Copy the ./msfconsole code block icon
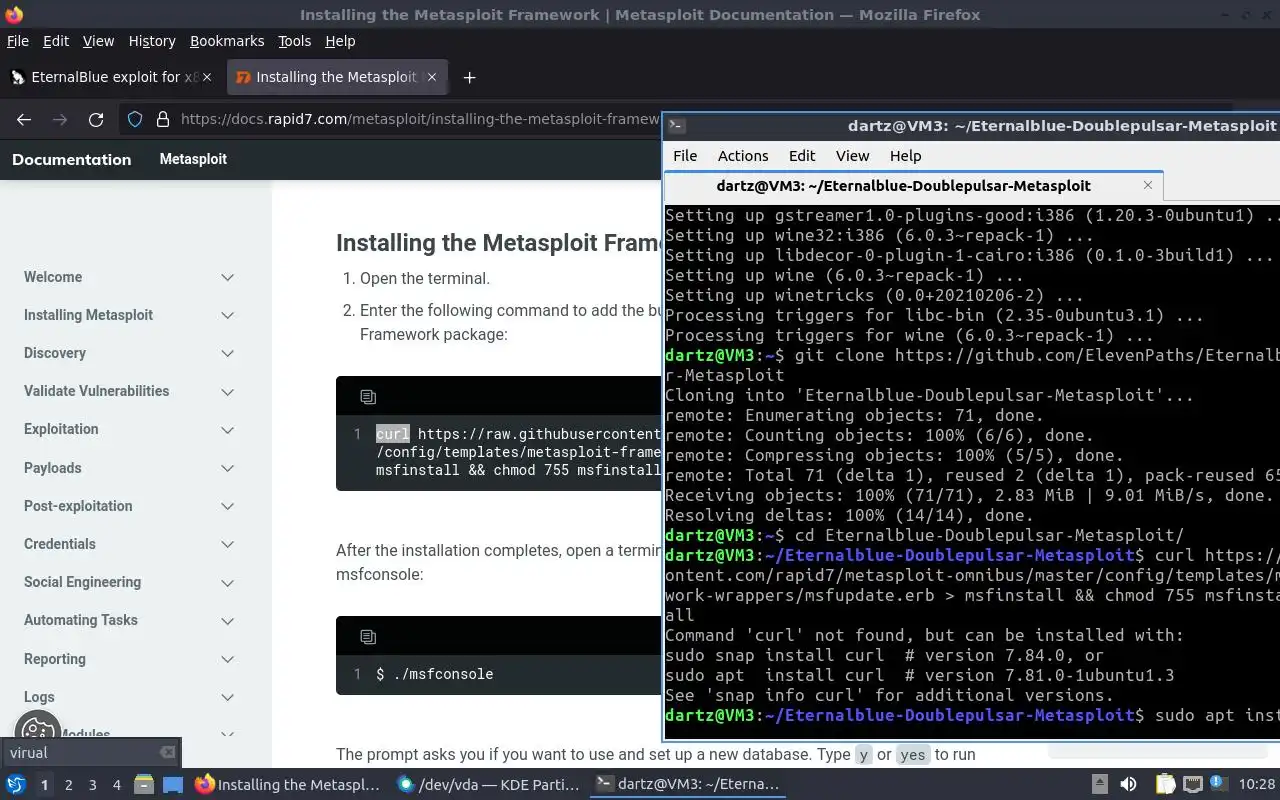 point(368,637)
